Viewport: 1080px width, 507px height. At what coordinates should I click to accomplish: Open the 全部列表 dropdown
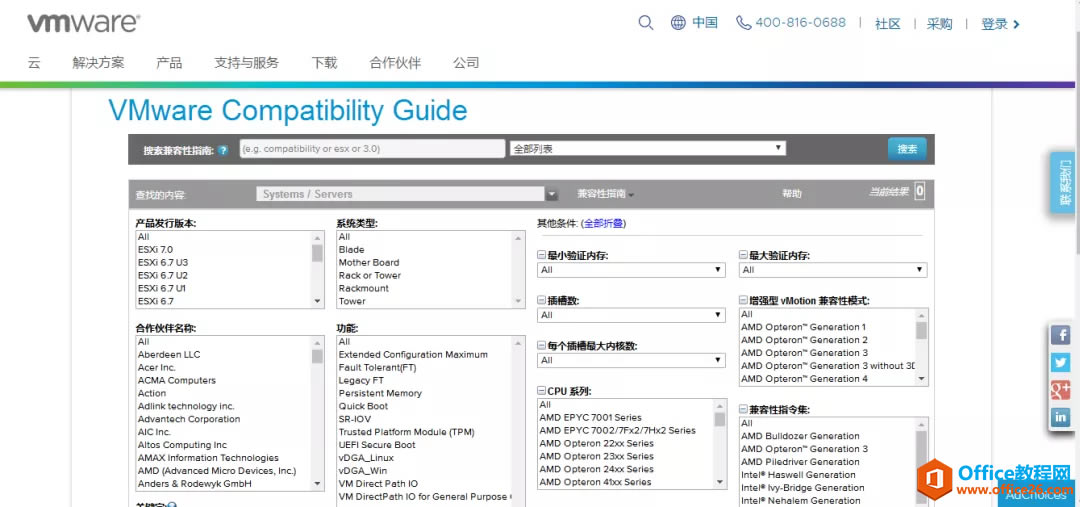click(647, 148)
